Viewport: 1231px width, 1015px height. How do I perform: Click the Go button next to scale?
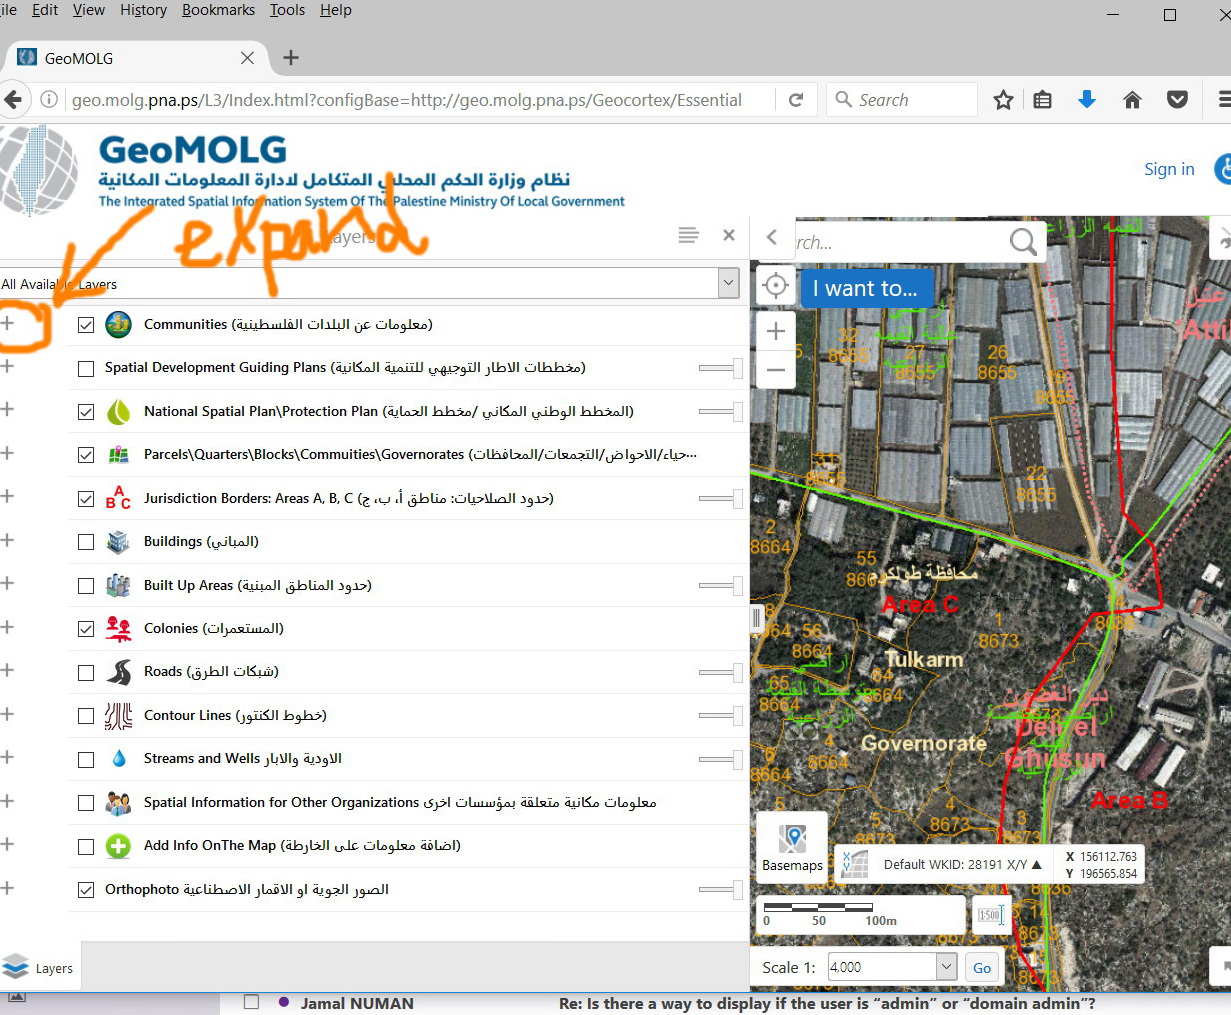click(982, 967)
